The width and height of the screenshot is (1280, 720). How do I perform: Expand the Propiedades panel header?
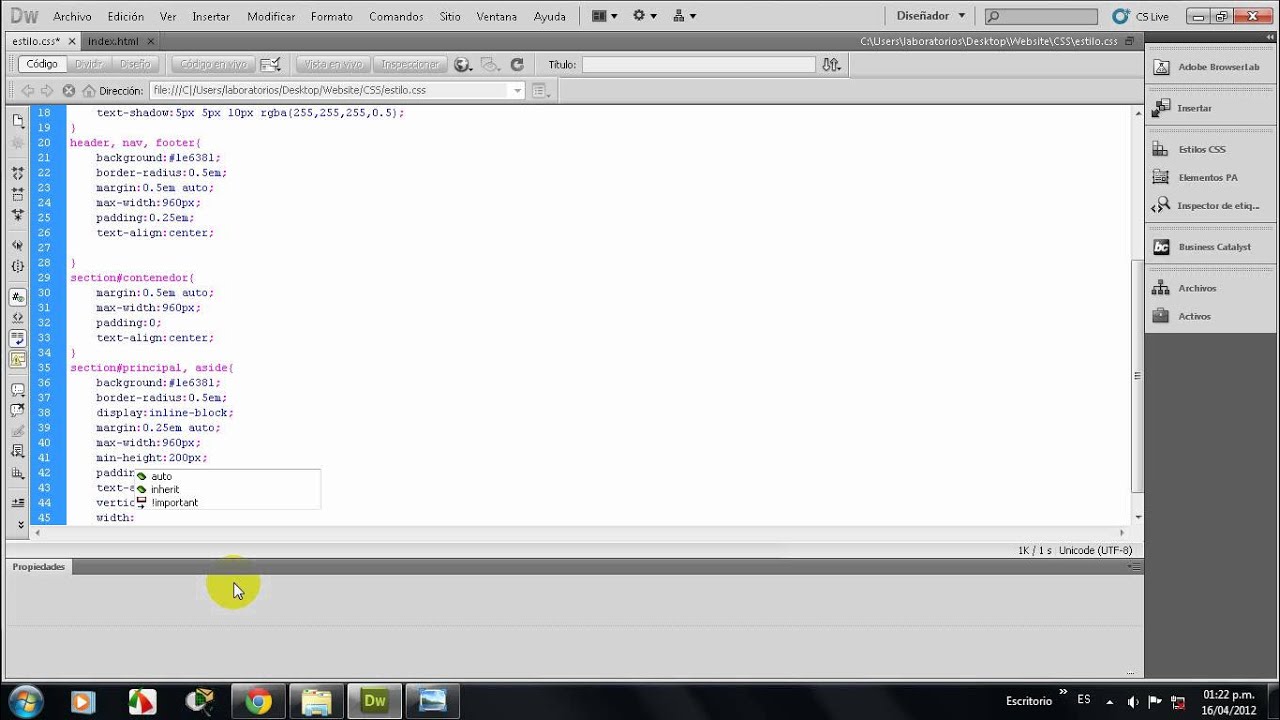click(38, 566)
